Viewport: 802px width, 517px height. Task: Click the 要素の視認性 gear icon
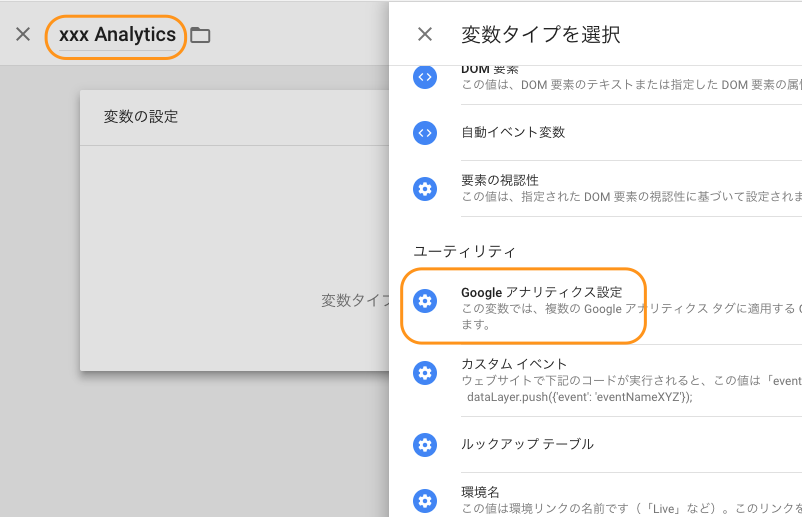click(x=425, y=189)
